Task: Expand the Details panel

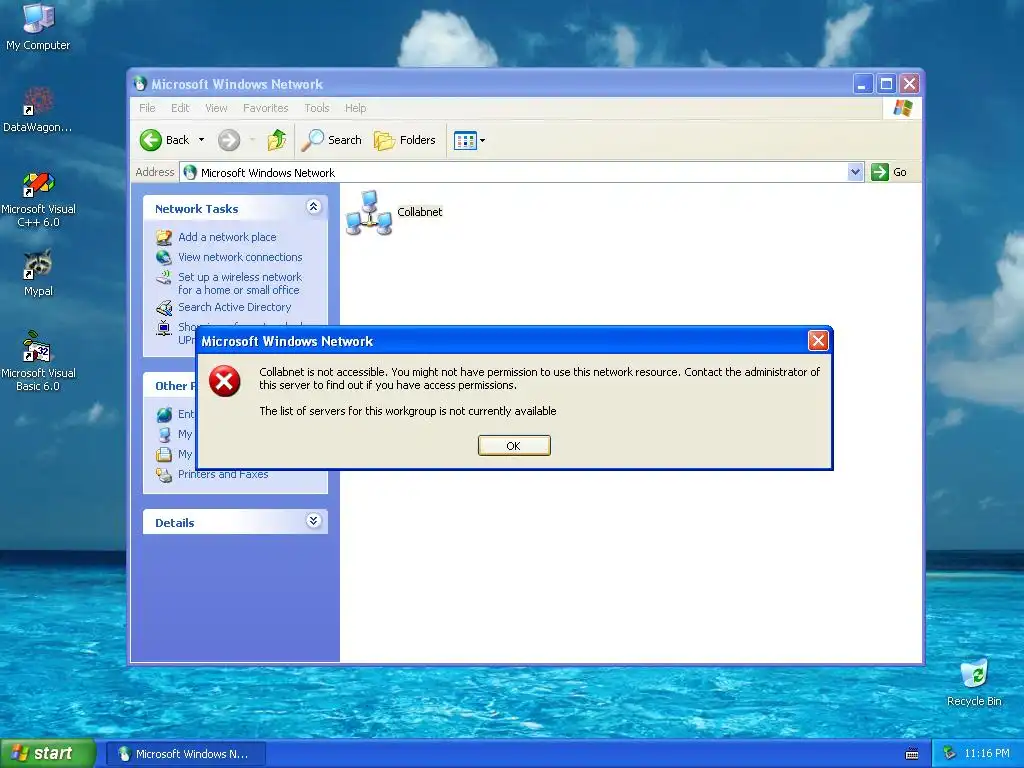Action: tap(313, 520)
